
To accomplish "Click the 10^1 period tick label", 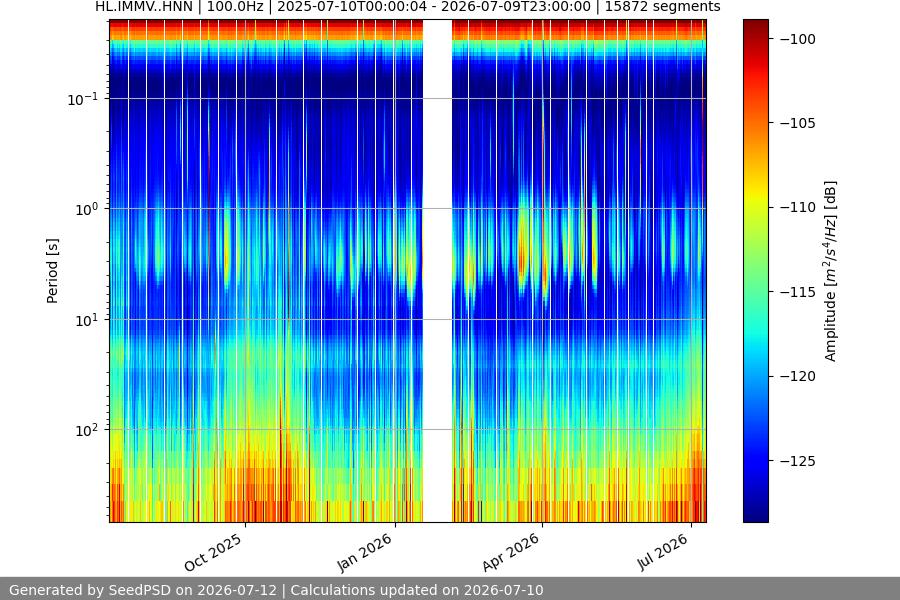I will (86, 320).
